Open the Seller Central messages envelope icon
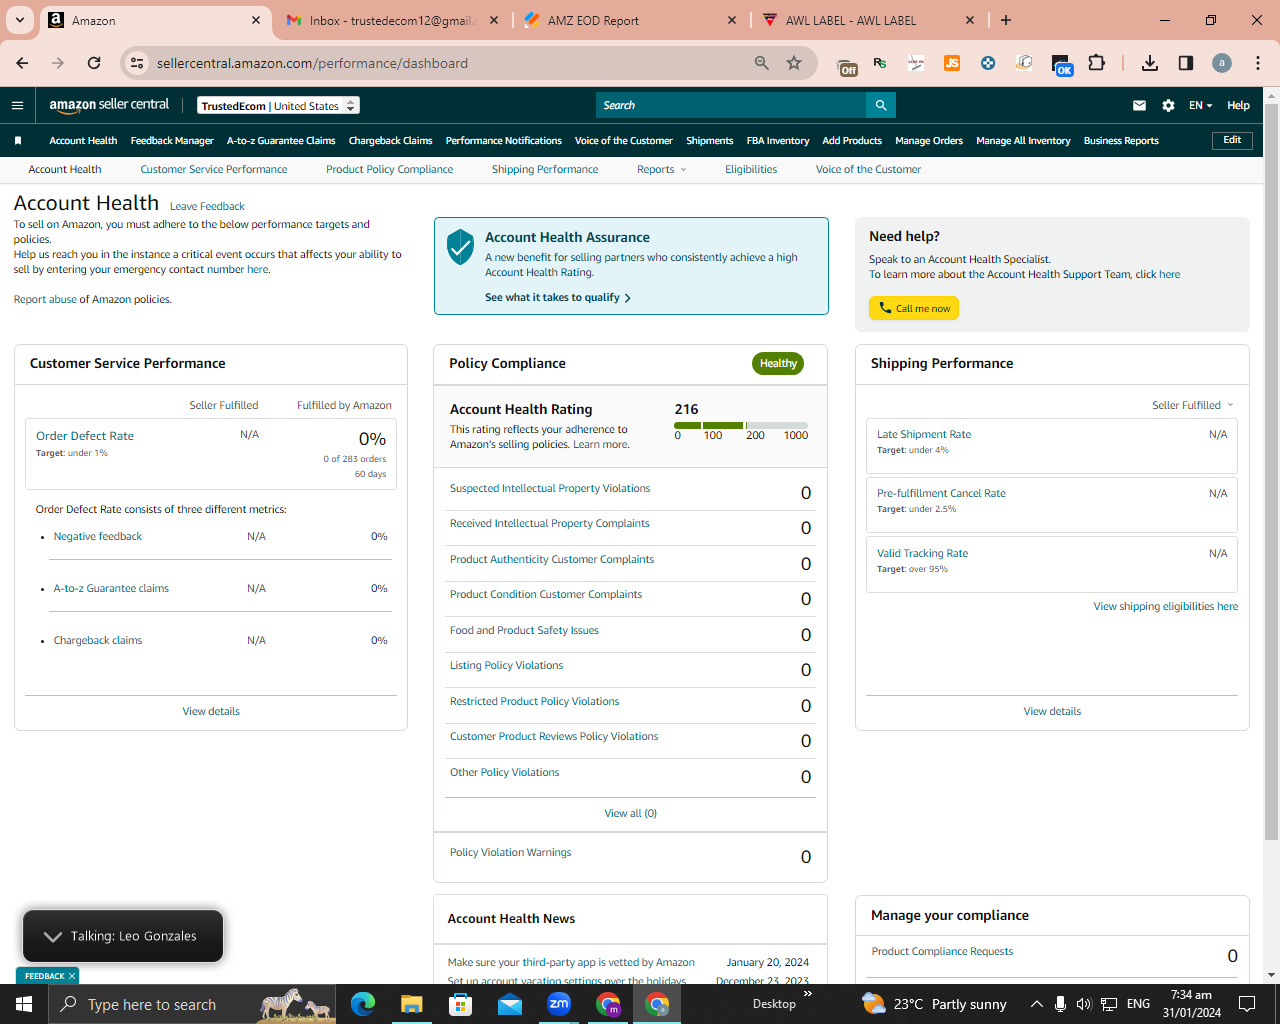Image resolution: width=1280 pixels, height=1024 pixels. (x=1139, y=105)
